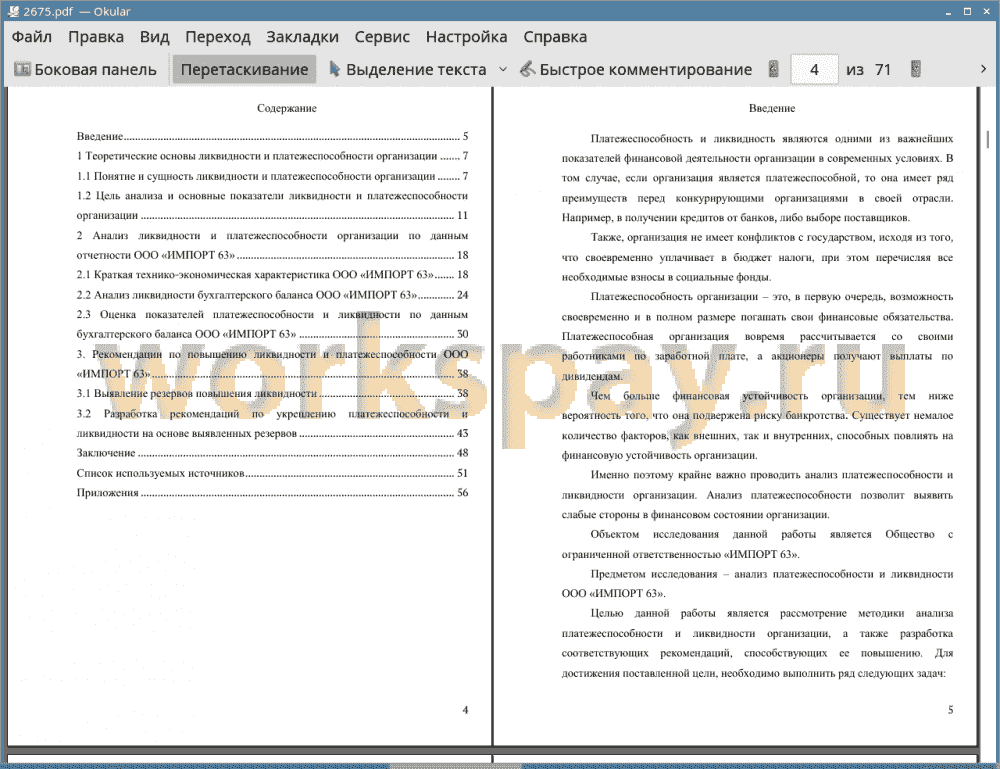1000x769 pixels.
Task: Click the Введение heading on the right page
Action: coord(772,108)
